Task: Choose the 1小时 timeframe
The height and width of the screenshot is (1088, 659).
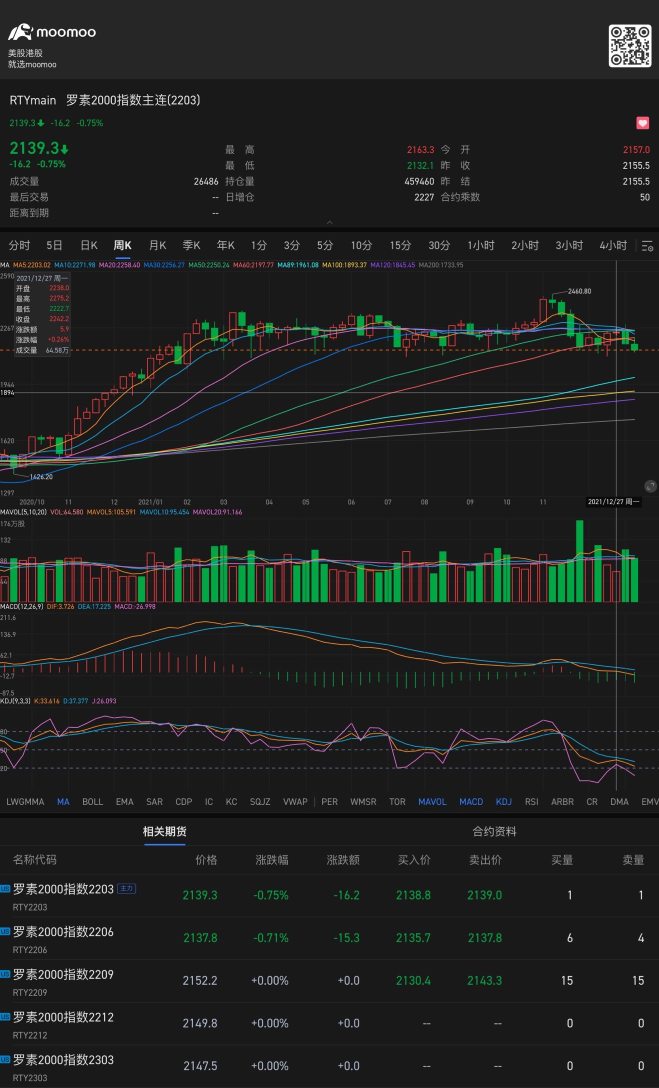Action: (x=481, y=246)
